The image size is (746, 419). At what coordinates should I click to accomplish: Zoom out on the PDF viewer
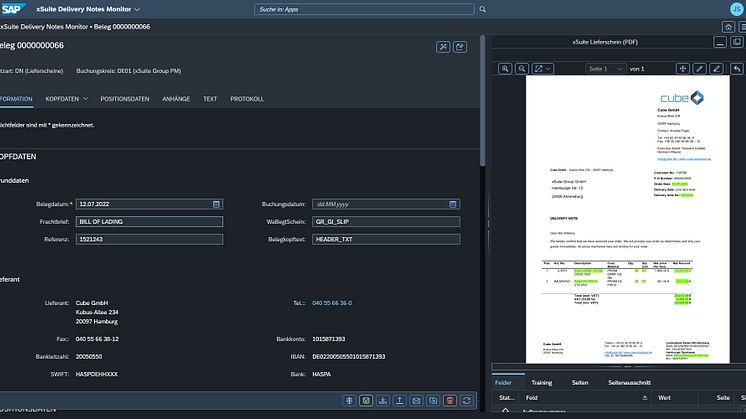[523, 69]
